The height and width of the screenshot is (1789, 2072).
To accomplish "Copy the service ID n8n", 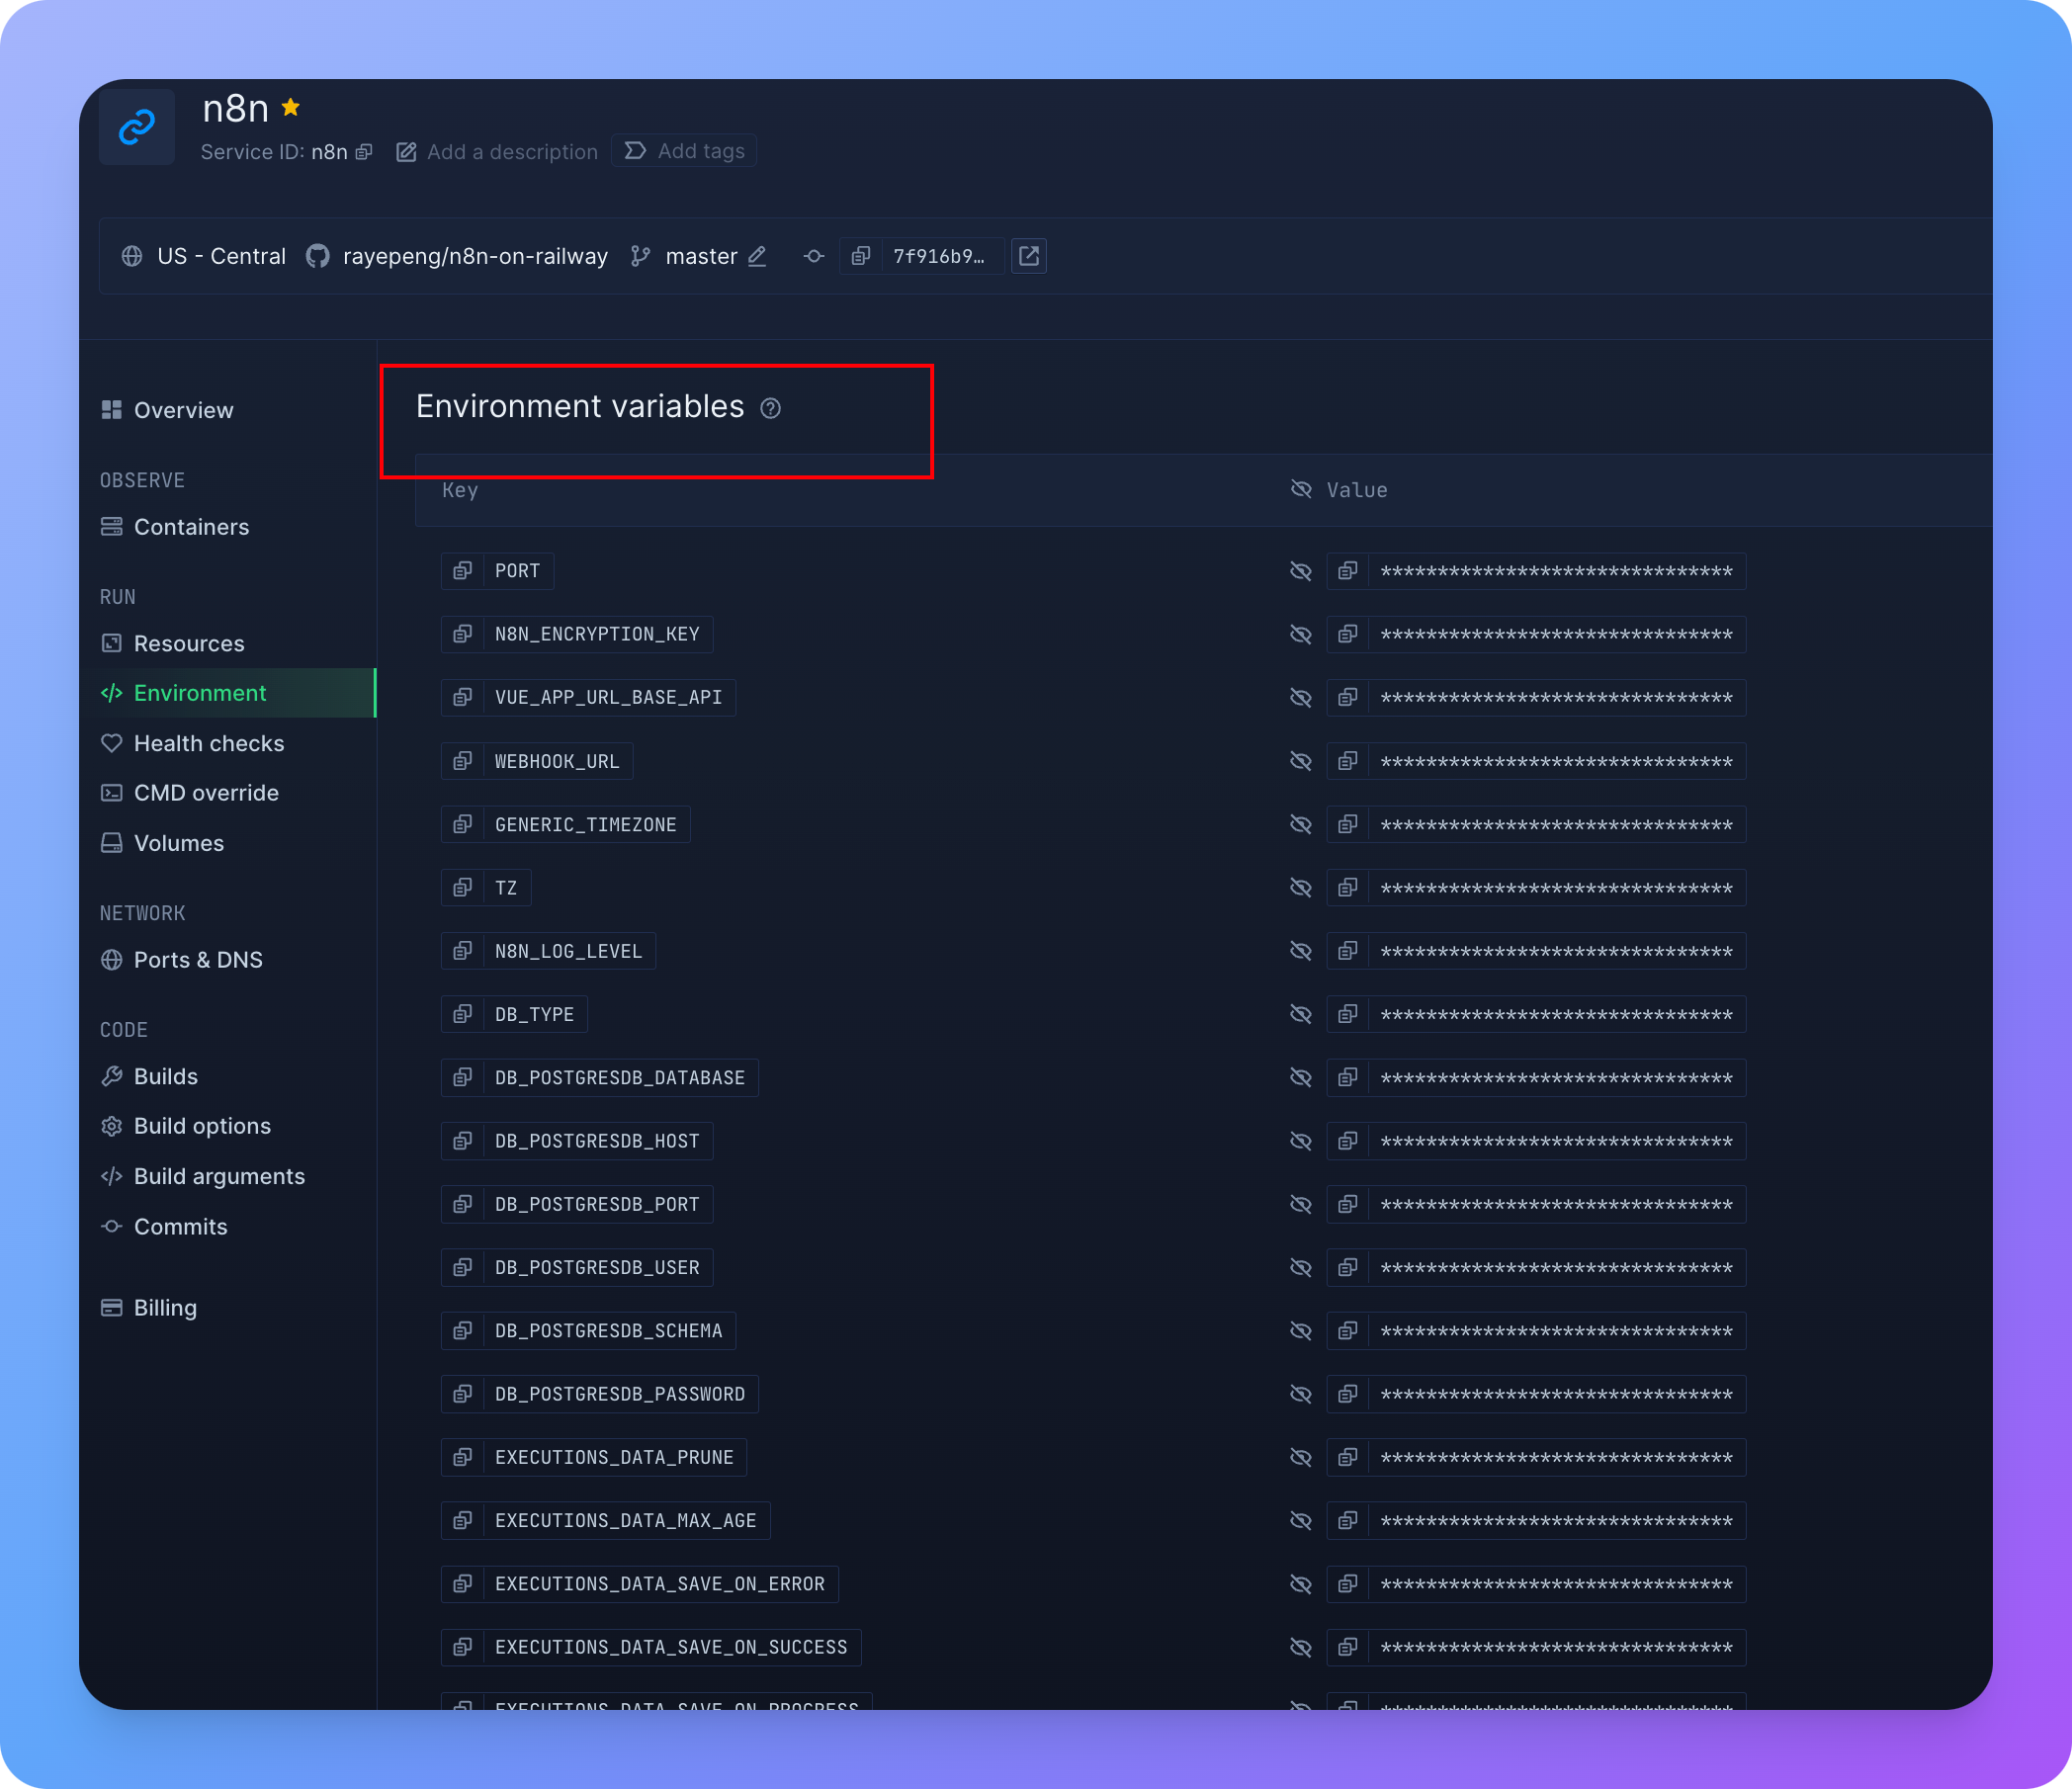I will 364,152.
